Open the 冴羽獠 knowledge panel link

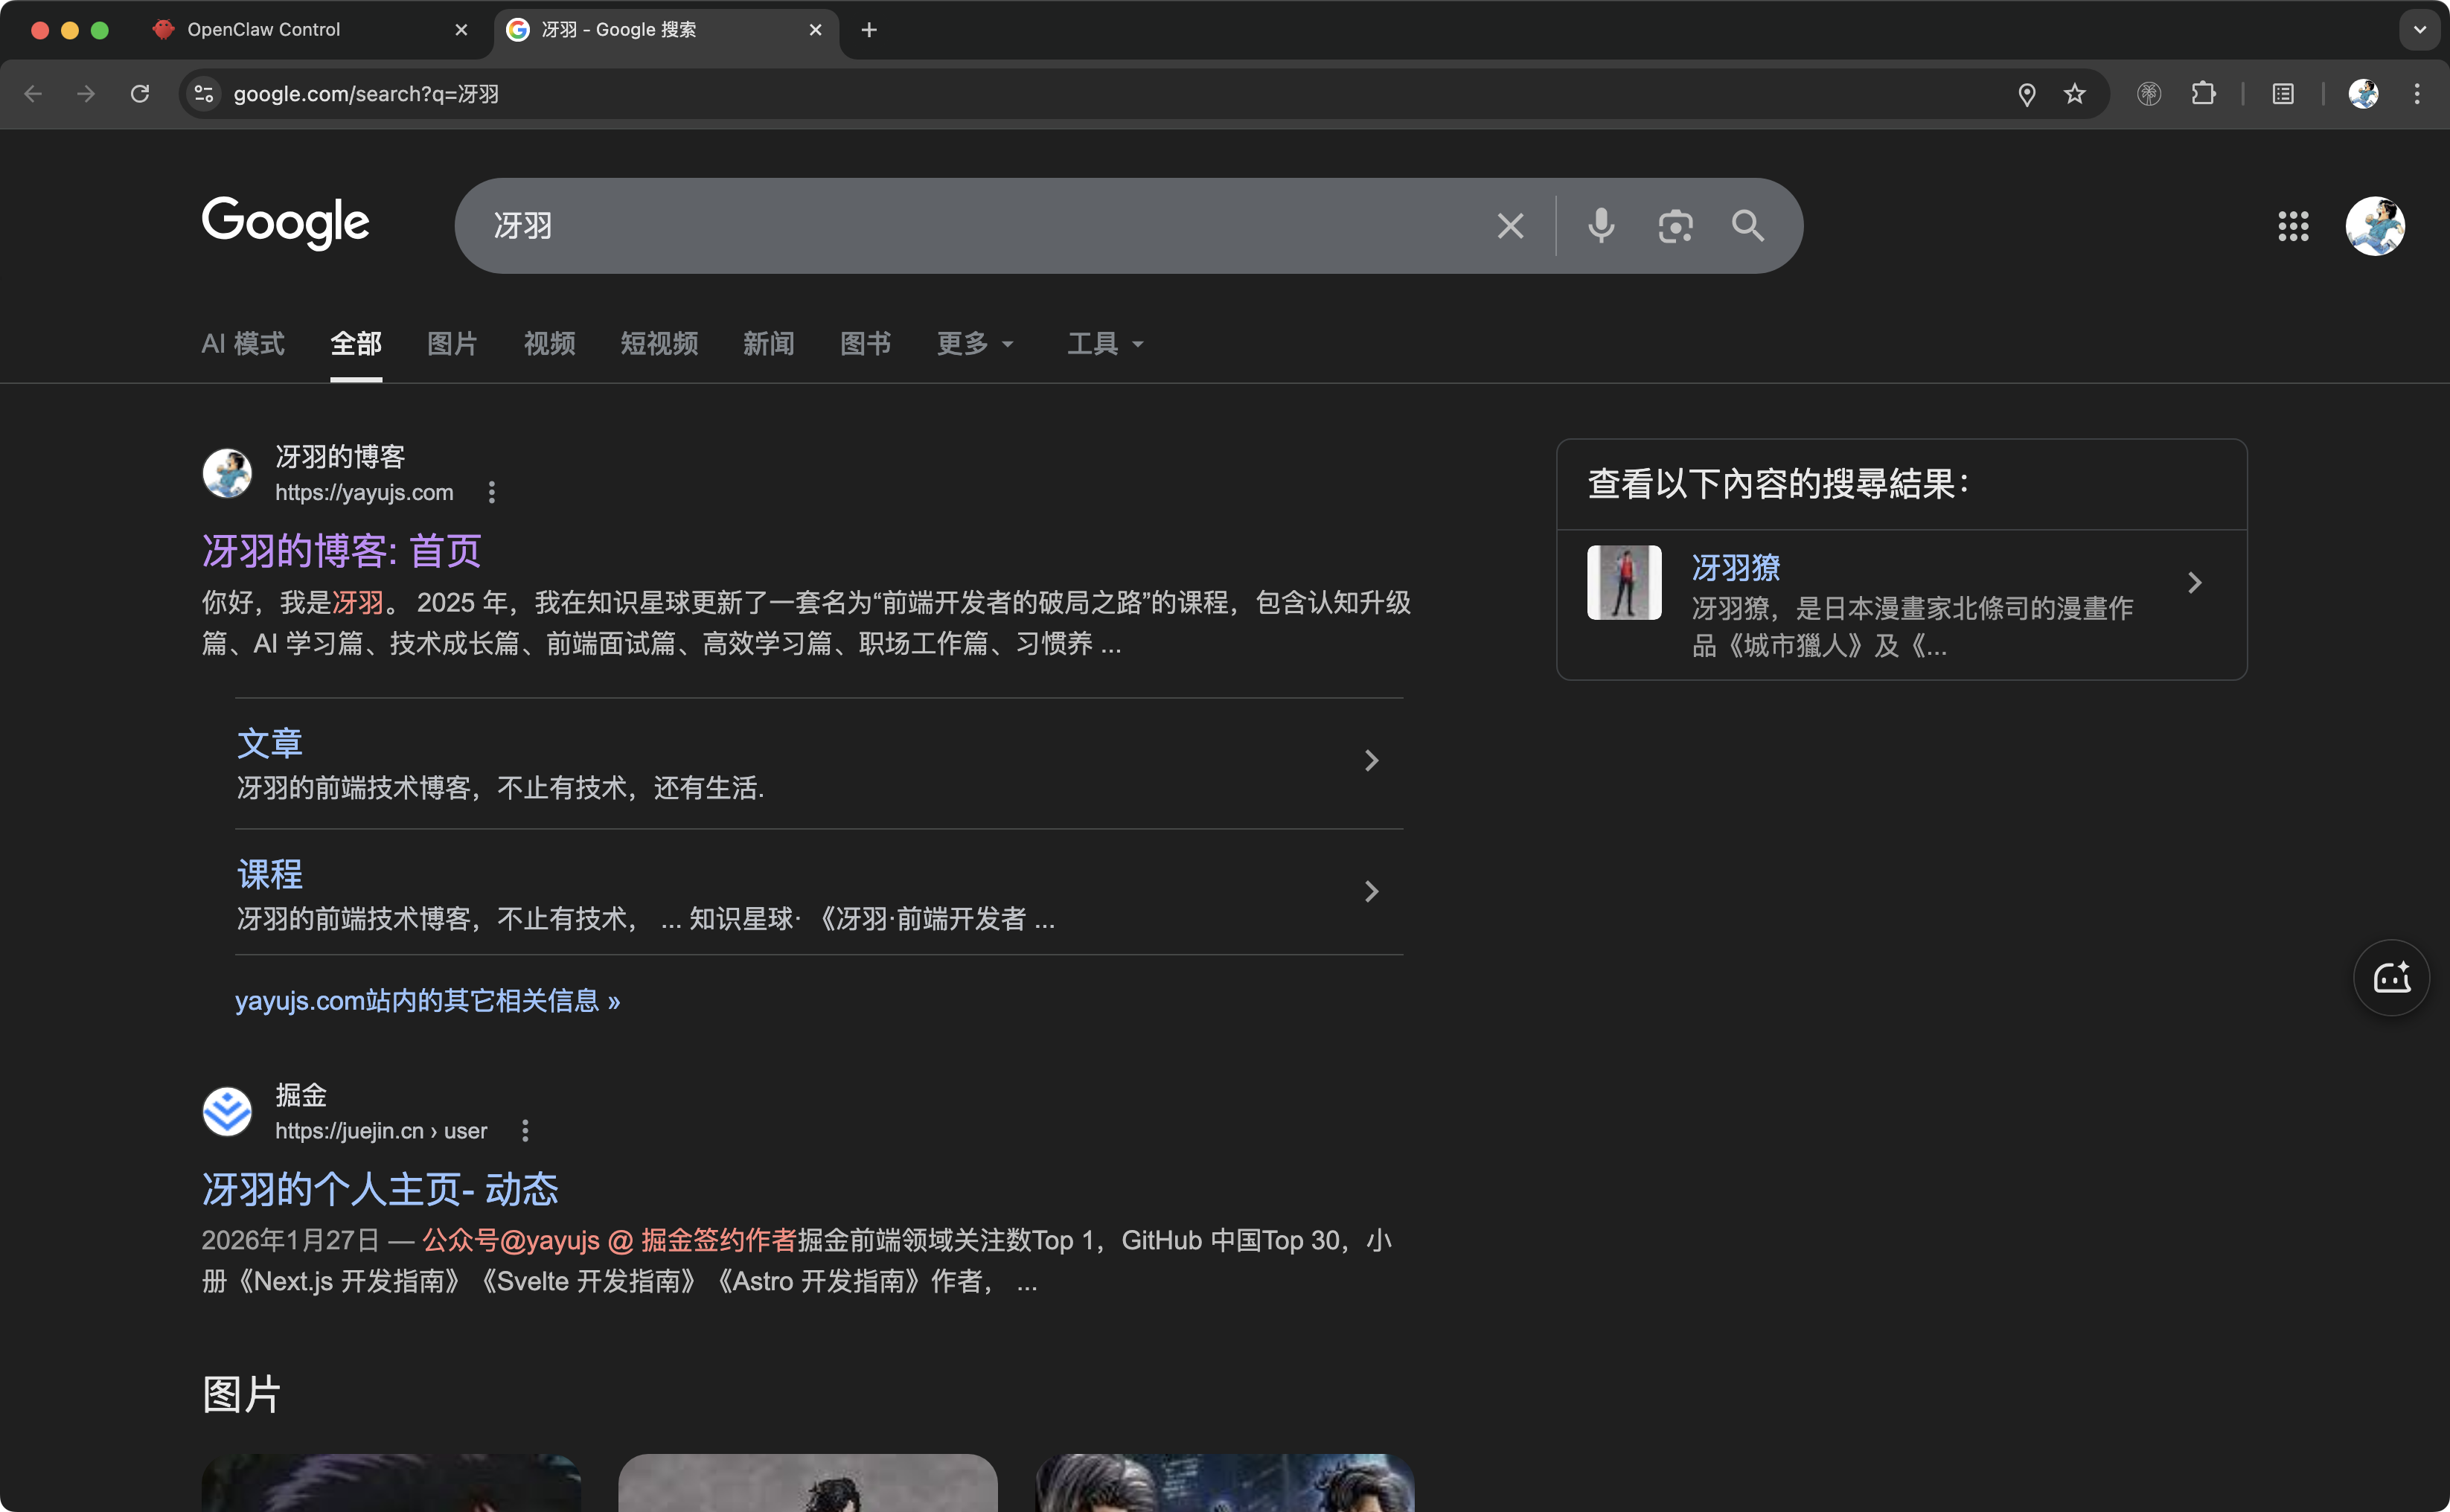1735,568
